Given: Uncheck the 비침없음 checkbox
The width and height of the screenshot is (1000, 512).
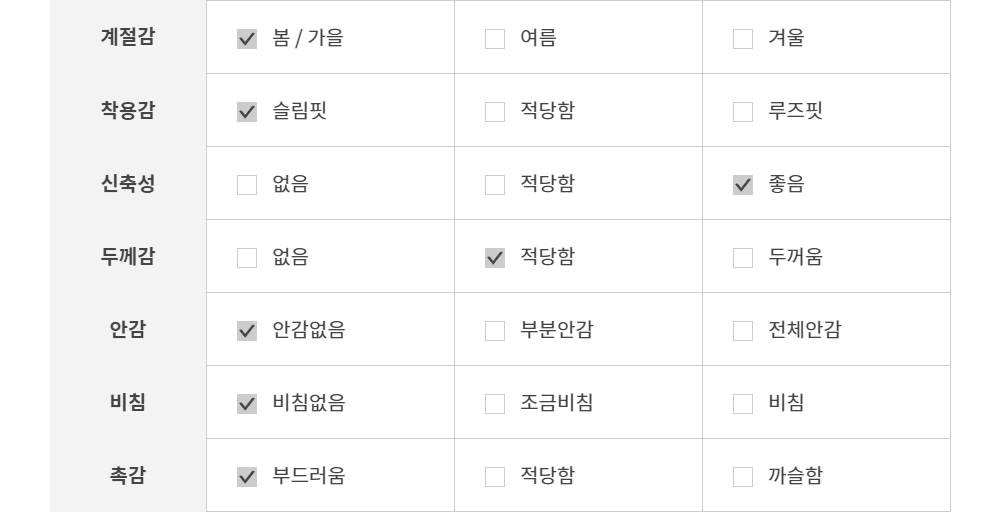Looking at the screenshot, I should coord(247,404).
